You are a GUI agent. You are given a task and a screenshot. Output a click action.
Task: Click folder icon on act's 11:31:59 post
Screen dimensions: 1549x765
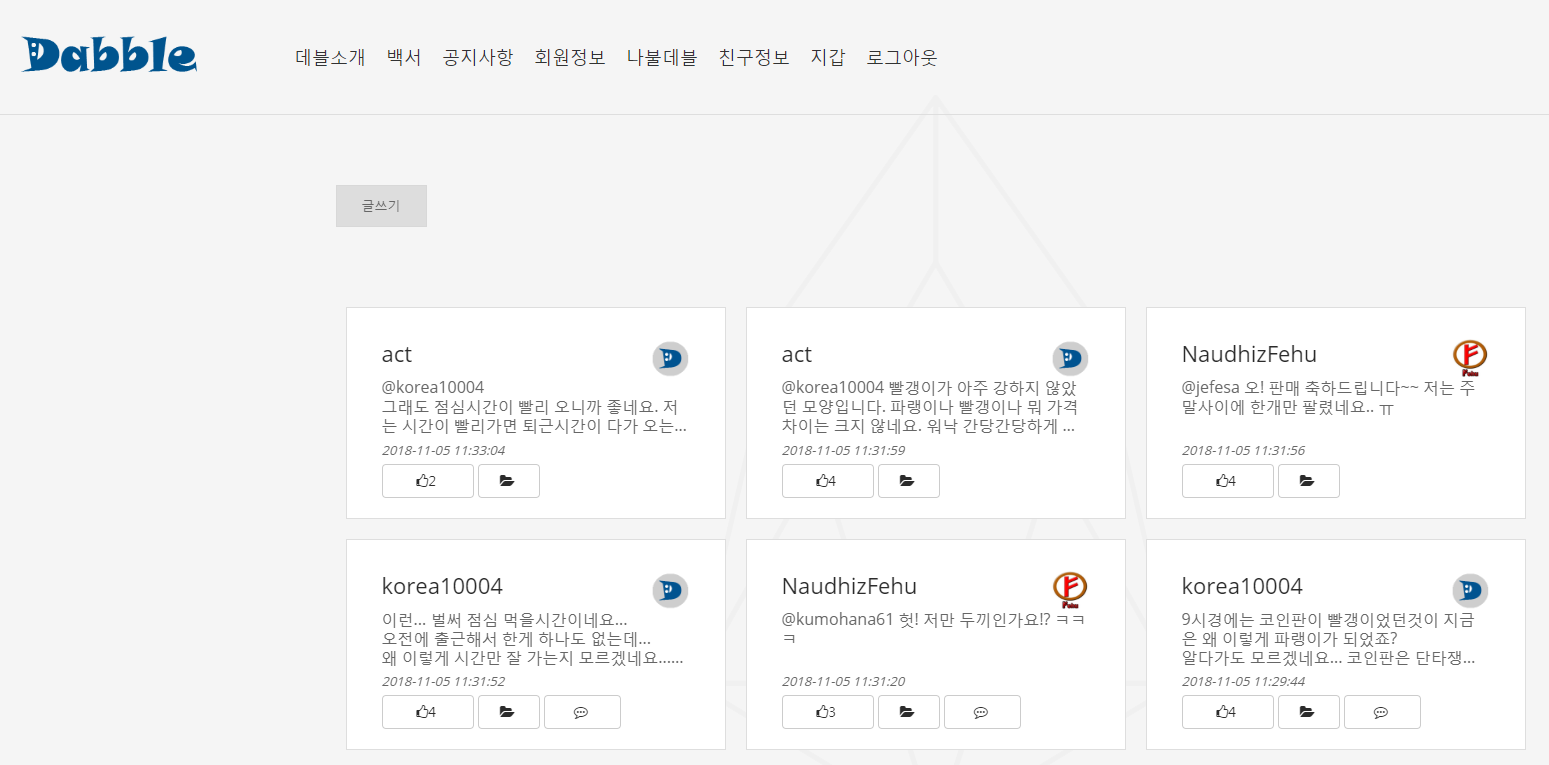click(x=908, y=481)
